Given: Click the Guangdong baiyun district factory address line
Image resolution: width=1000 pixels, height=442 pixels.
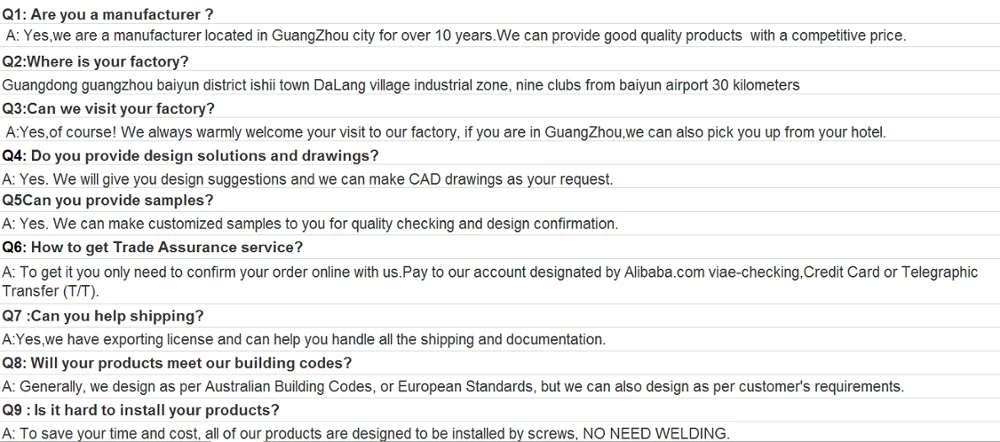Looking at the screenshot, I should click(400, 85).
